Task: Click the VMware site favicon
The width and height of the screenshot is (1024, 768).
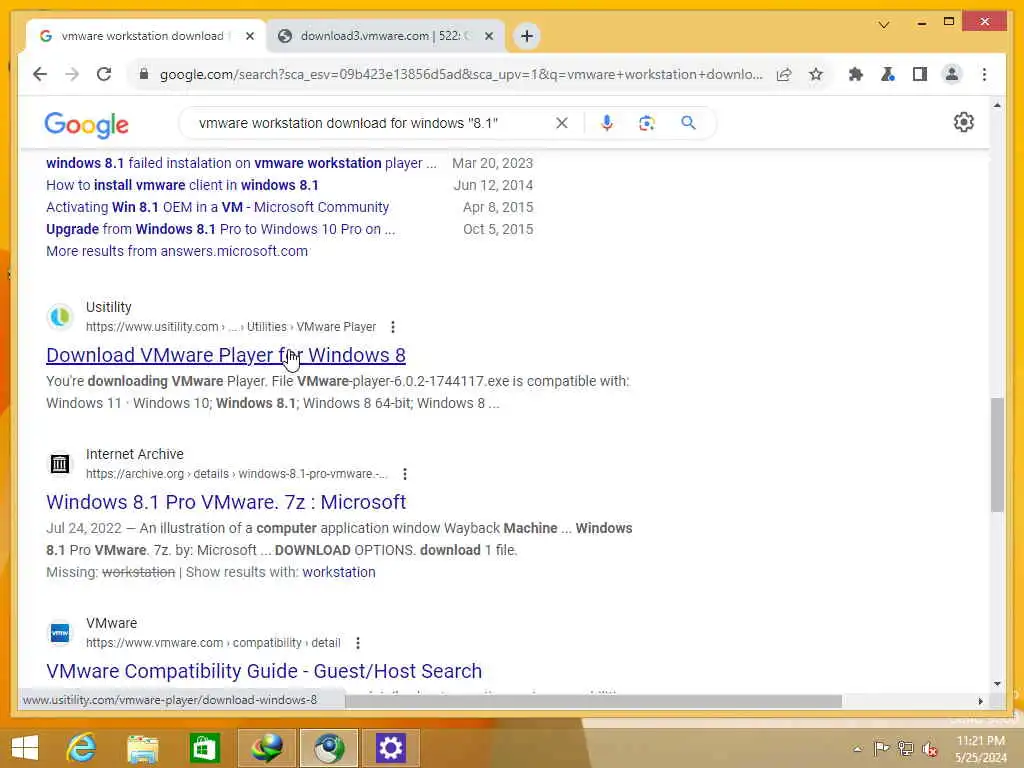Action: [60, 633]
